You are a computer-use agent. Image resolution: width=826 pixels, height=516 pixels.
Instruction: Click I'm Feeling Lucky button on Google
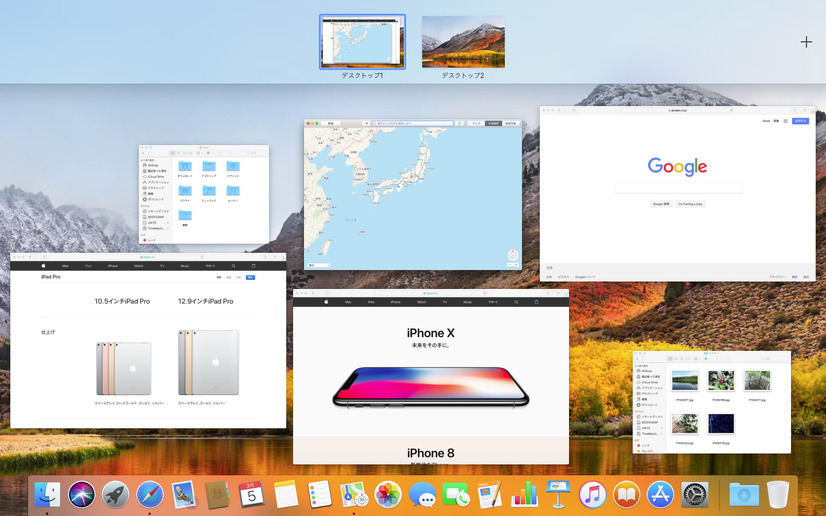tap(690, 204)
